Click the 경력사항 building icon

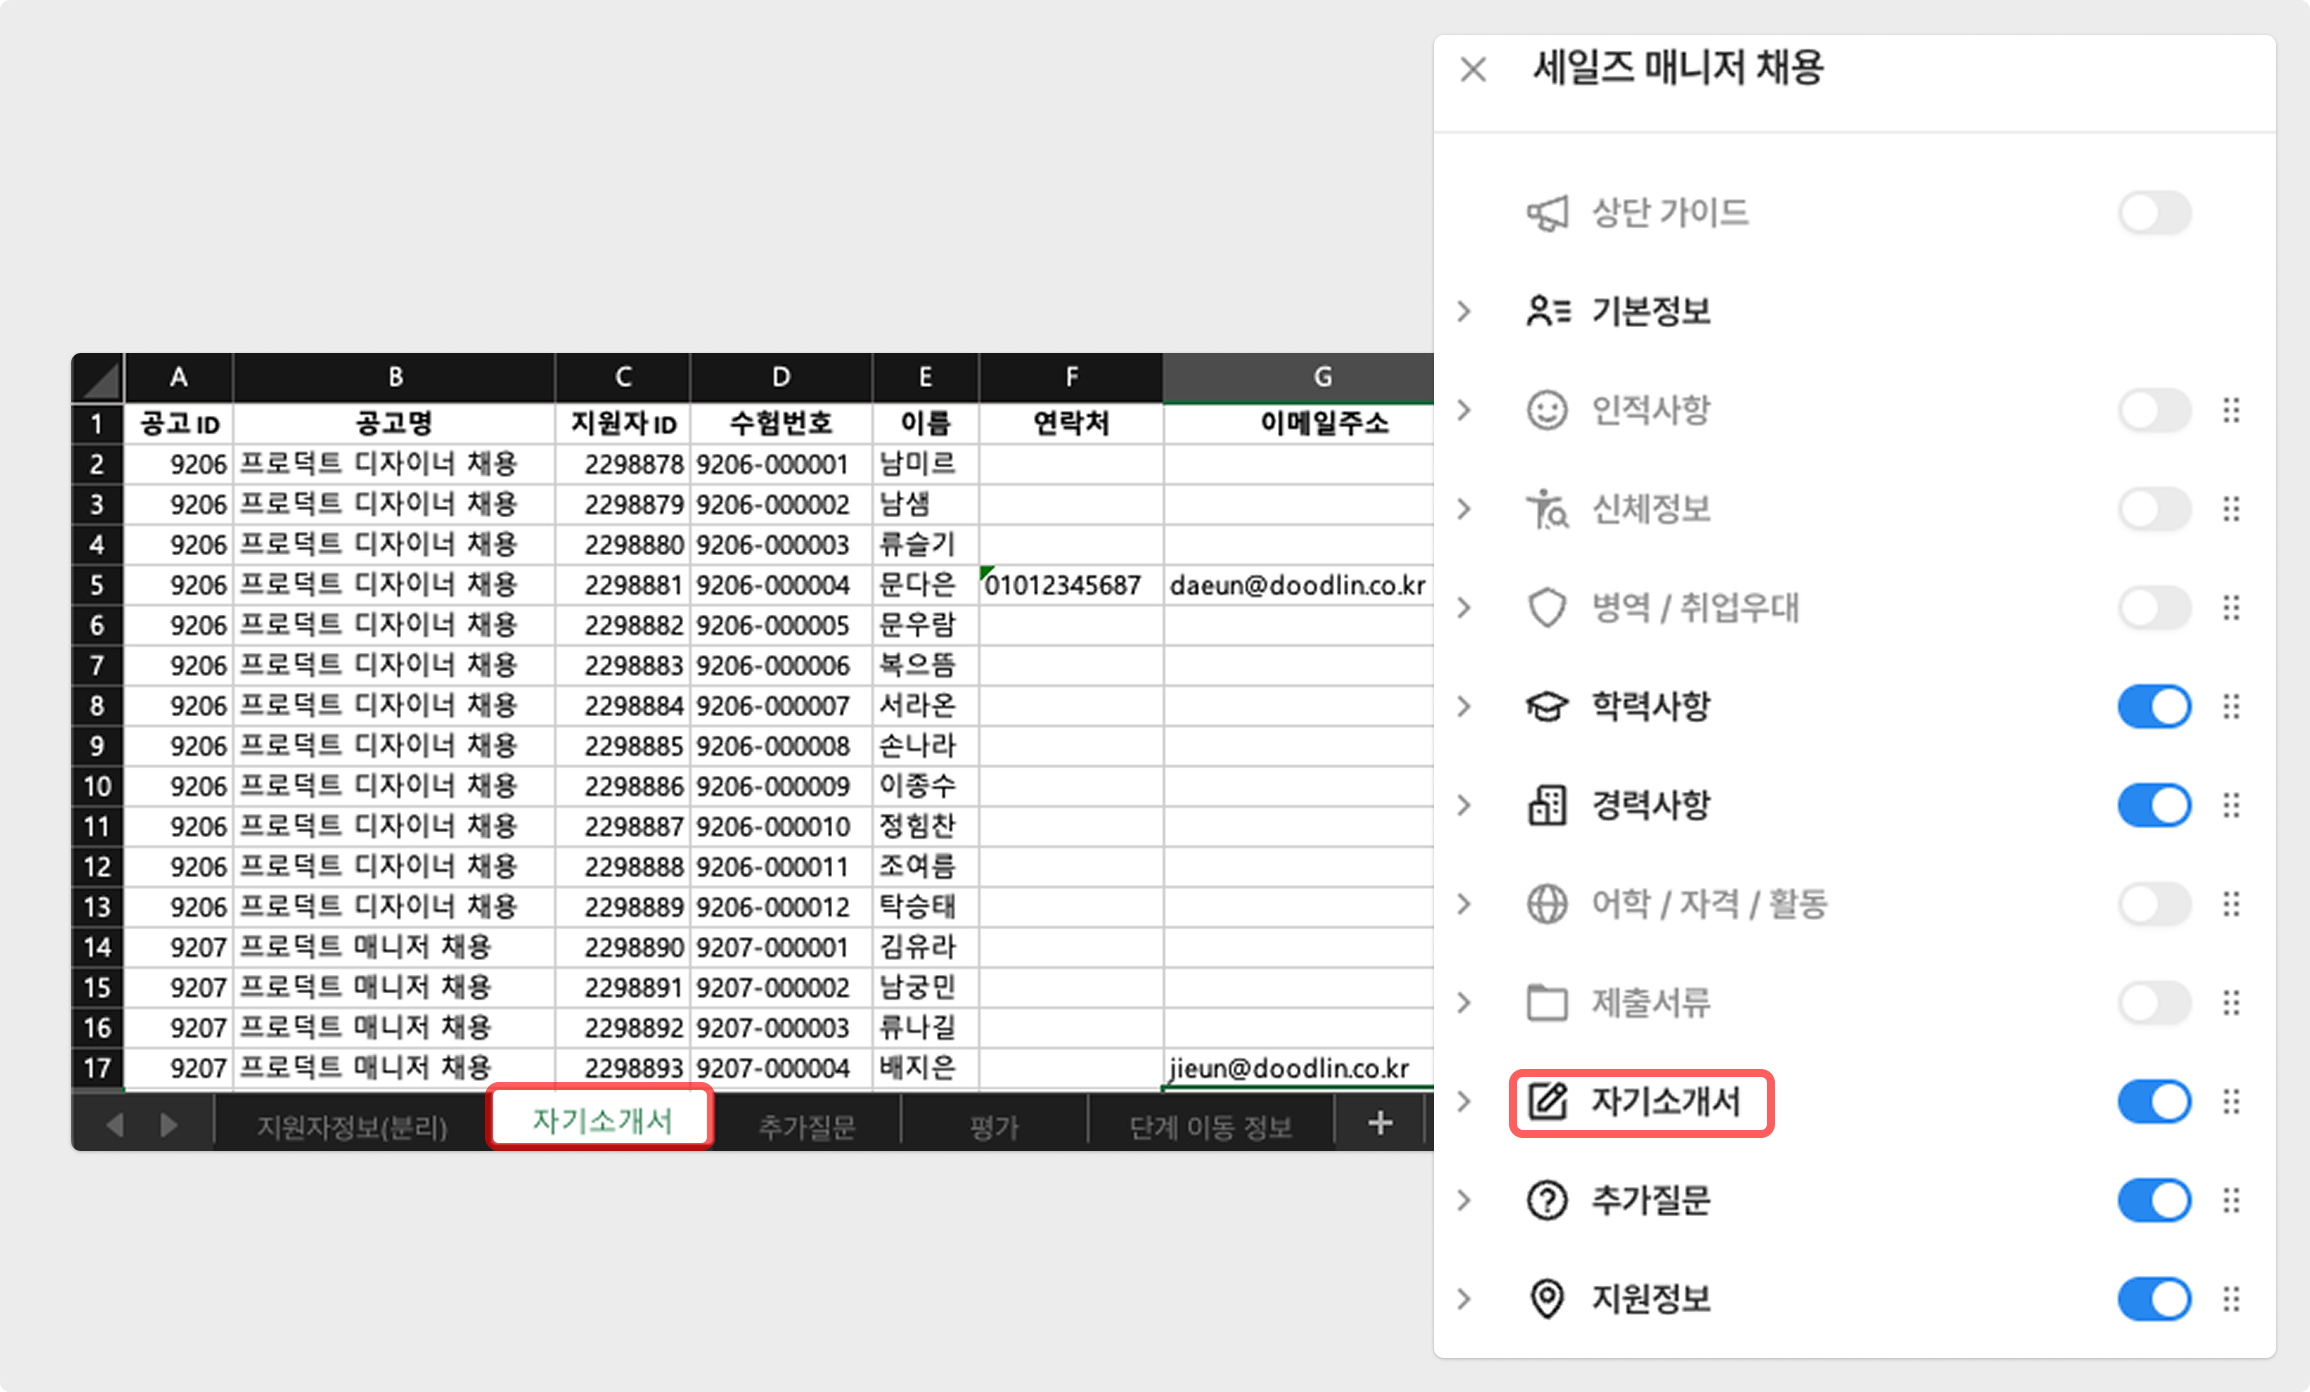pyautogui.click(x=1547, y=805)
